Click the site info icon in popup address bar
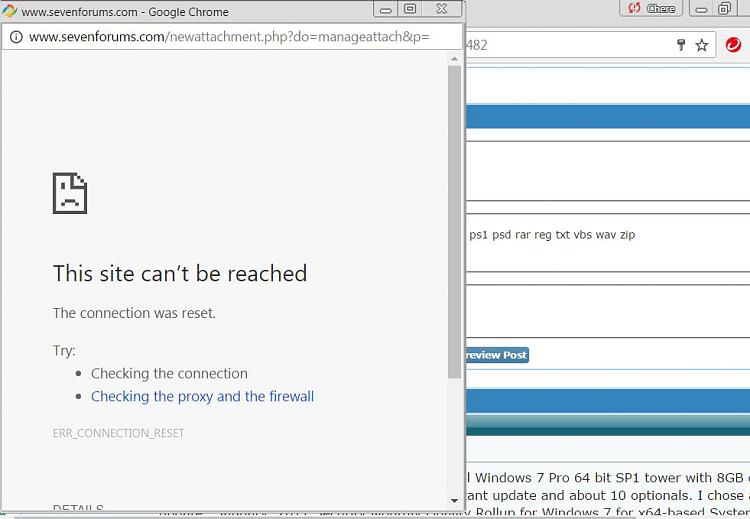 click(16, 37)
